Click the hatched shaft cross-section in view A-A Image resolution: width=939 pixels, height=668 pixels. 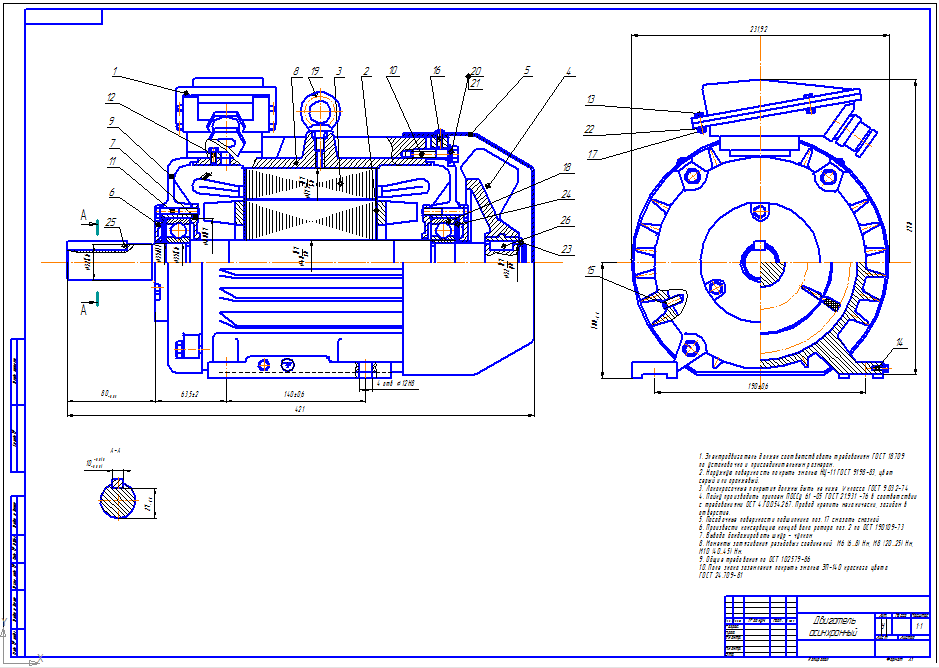(119, 498)
